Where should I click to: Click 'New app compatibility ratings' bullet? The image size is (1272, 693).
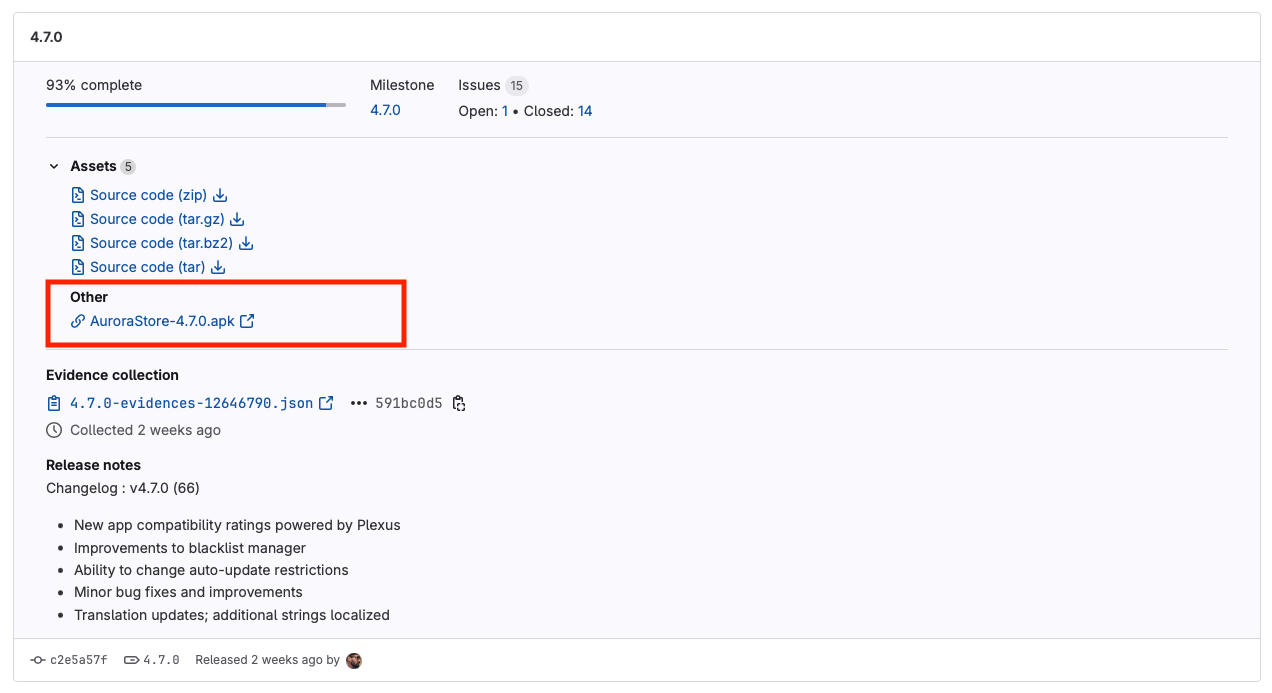pos(237,525)
